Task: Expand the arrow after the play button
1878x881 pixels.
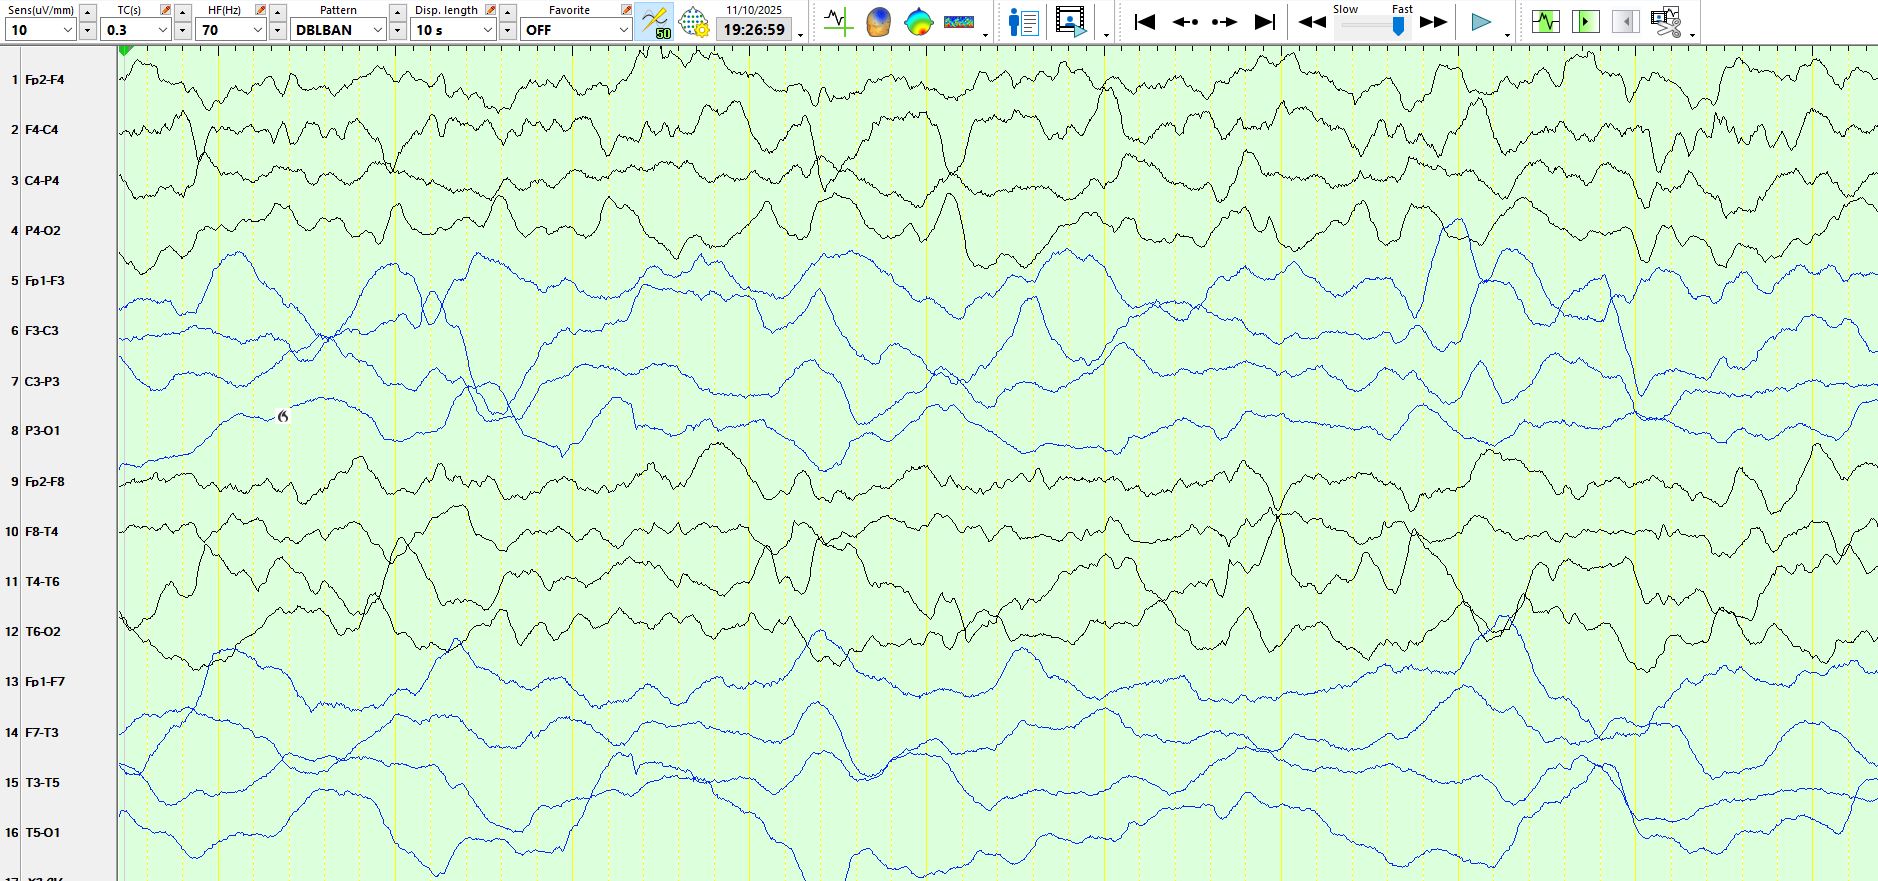Action: coord(1507,34)
